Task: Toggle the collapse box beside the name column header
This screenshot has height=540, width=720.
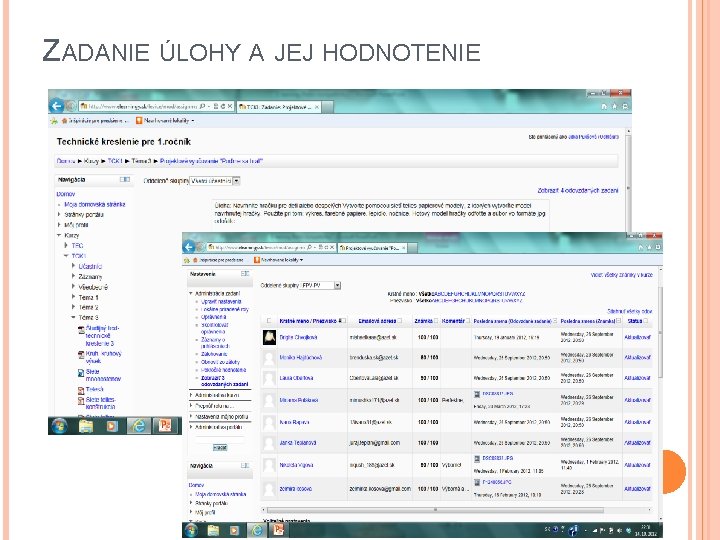Action: pyautogui.click(x=343, y=321)
